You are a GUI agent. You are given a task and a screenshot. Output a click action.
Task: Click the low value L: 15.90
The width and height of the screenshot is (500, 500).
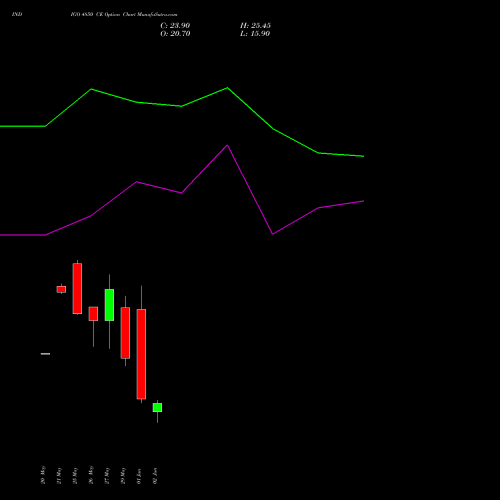255,34
